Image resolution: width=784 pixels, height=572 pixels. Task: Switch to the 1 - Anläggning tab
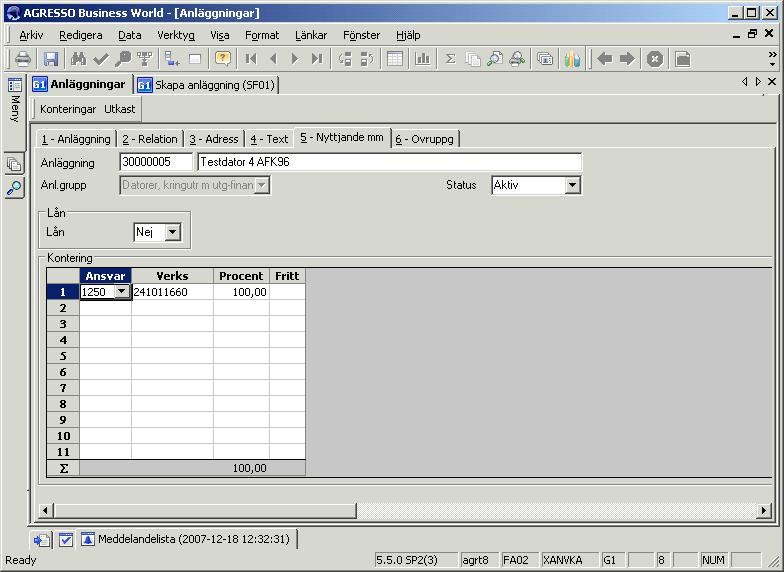click(x=76, y=139)
